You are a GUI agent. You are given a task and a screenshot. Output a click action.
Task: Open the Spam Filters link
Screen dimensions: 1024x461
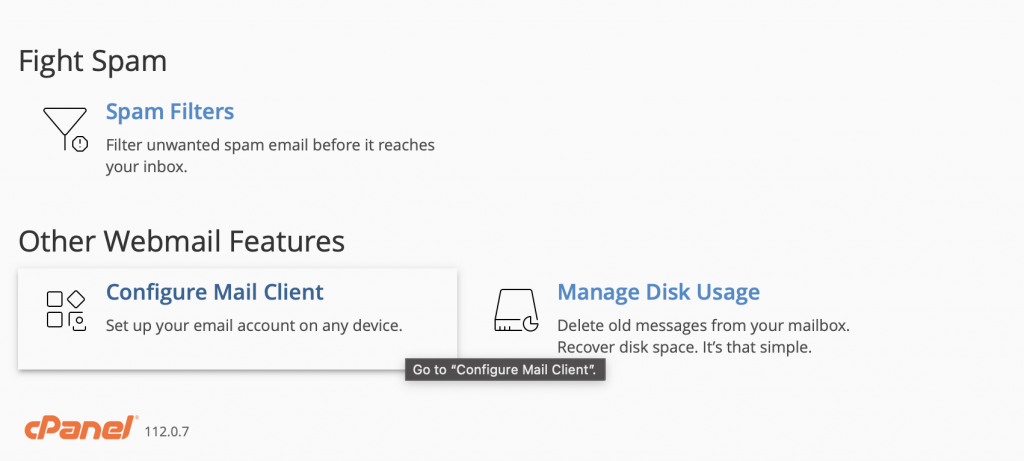tap(170, 111)
